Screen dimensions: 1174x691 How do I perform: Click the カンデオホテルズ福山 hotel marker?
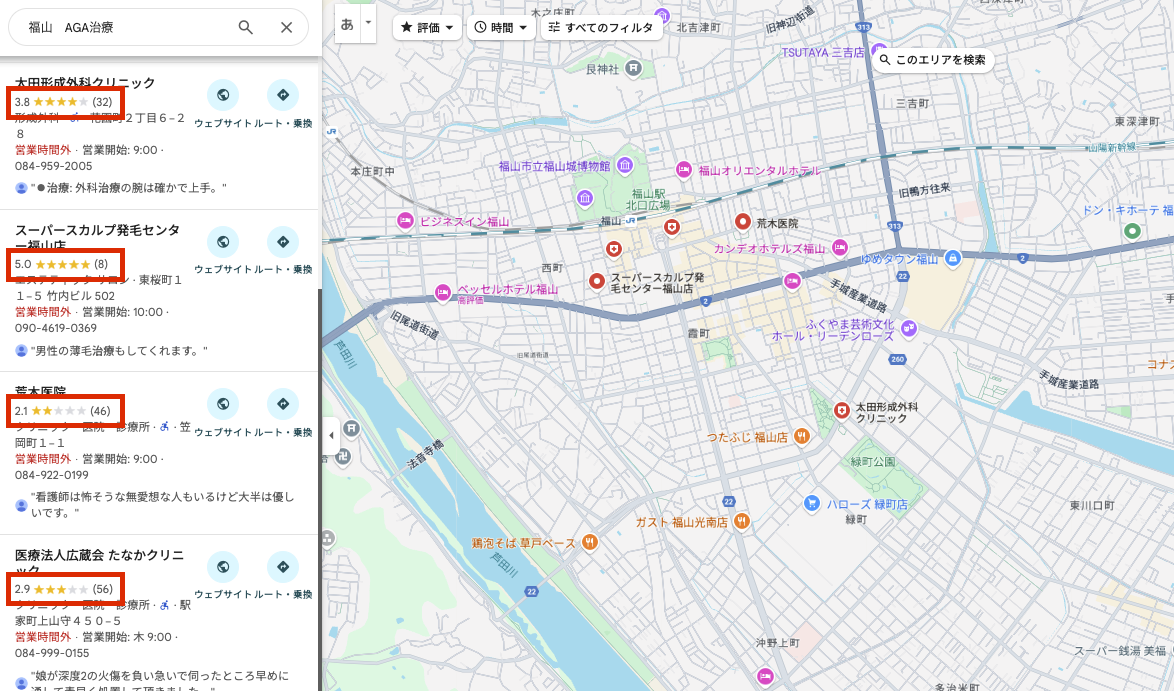840,248
